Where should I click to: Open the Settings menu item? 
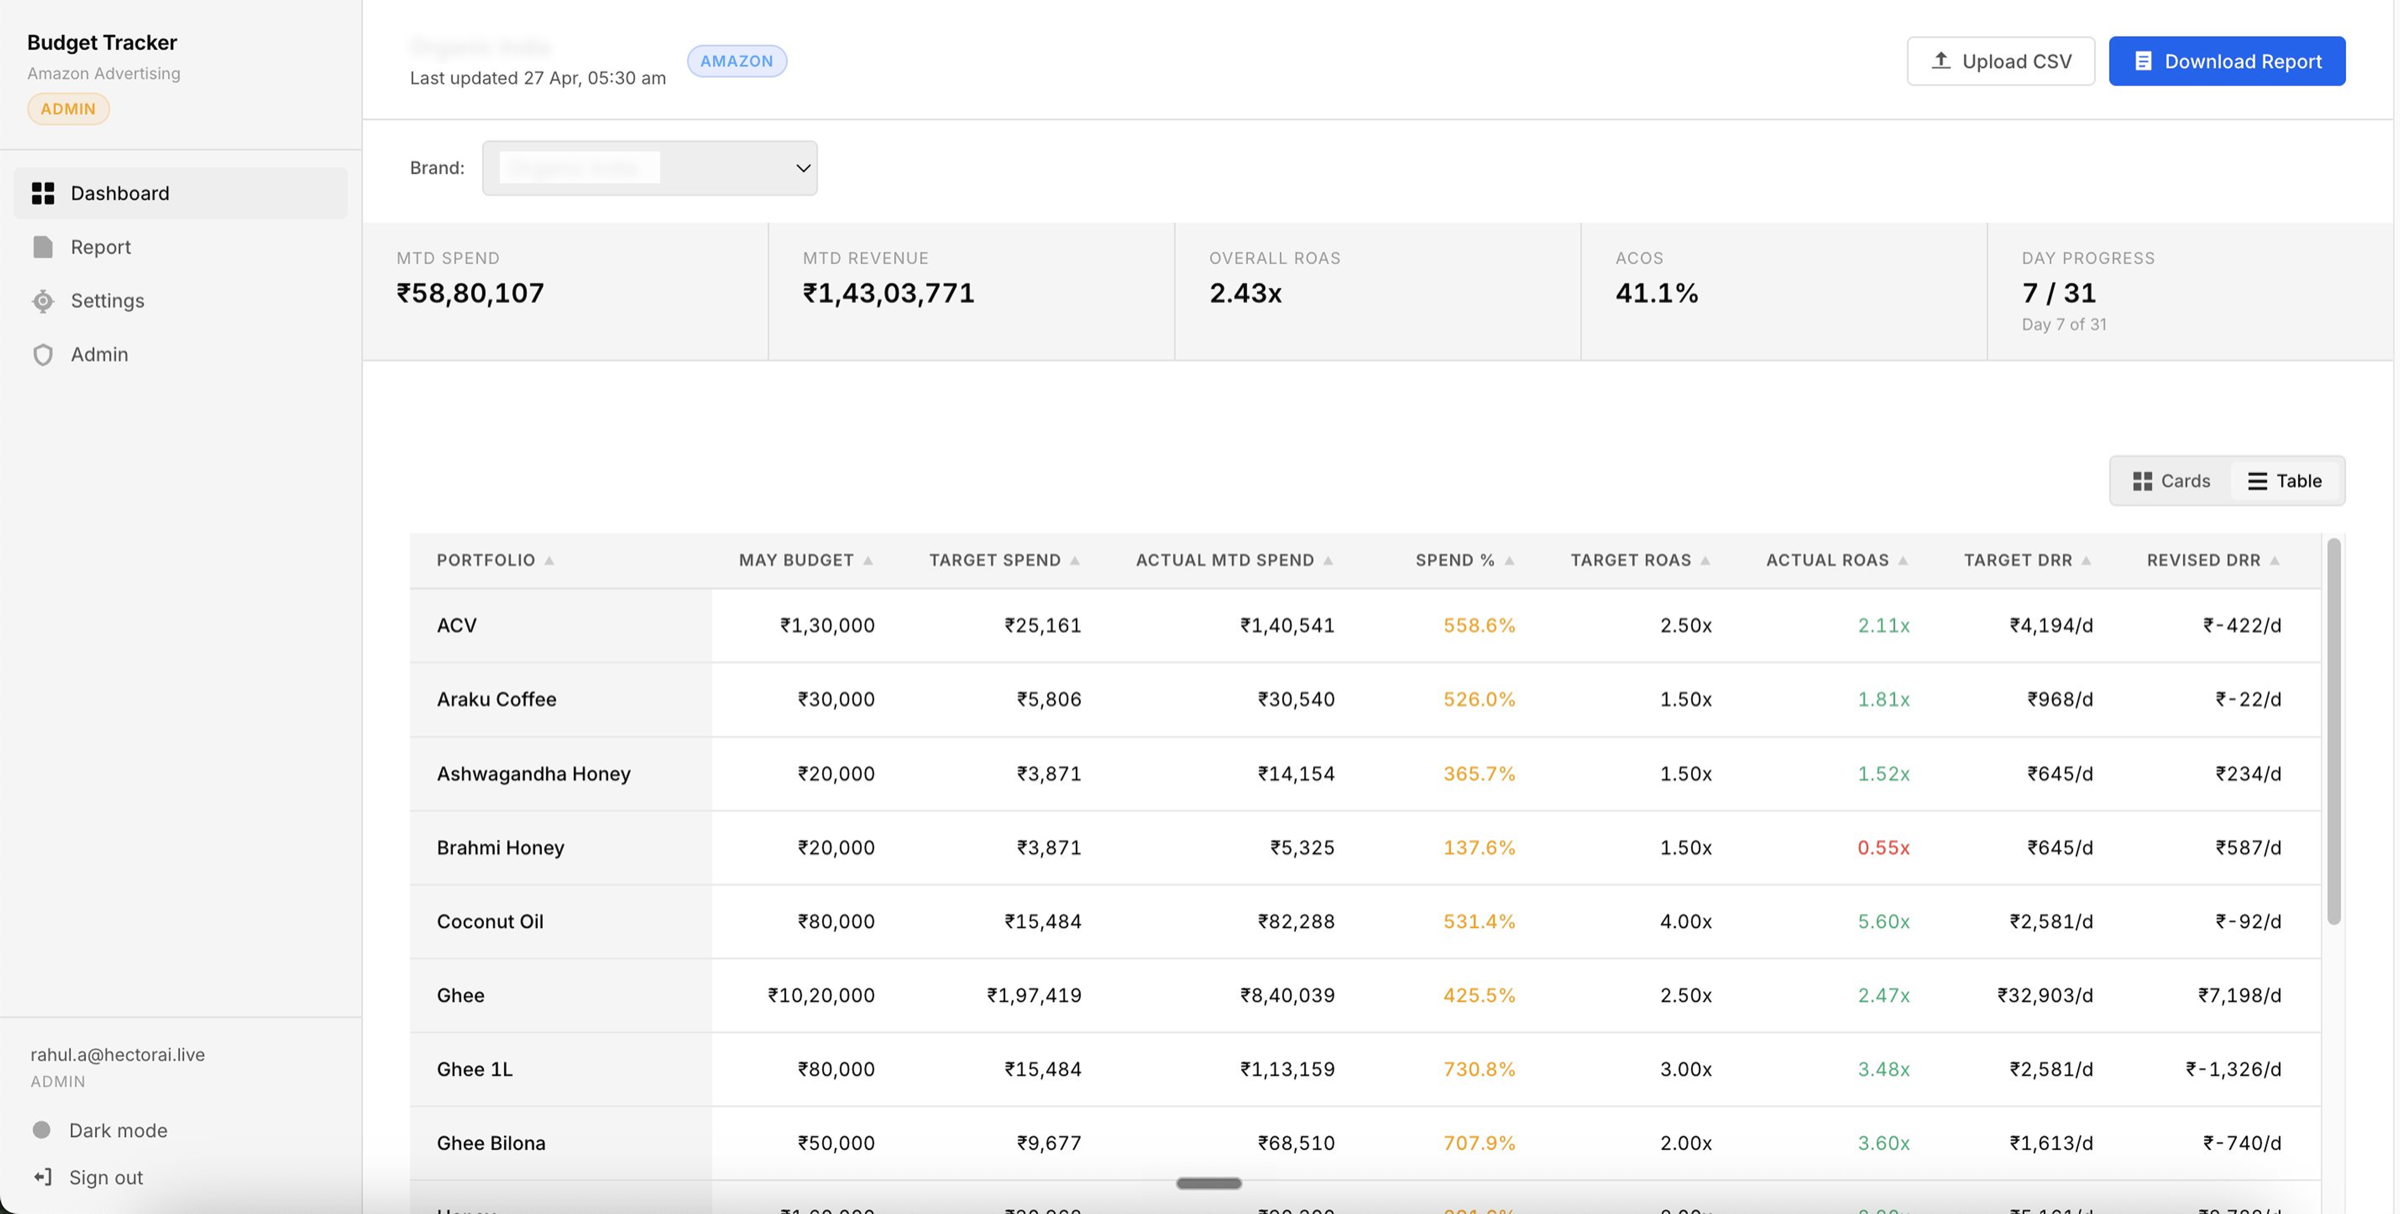(x=181, y=301)
